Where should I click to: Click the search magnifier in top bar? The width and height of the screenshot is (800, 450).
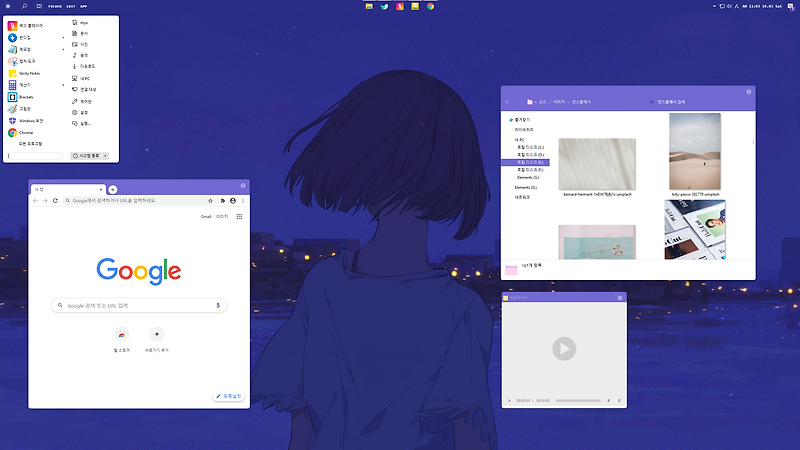pos(24,6)
